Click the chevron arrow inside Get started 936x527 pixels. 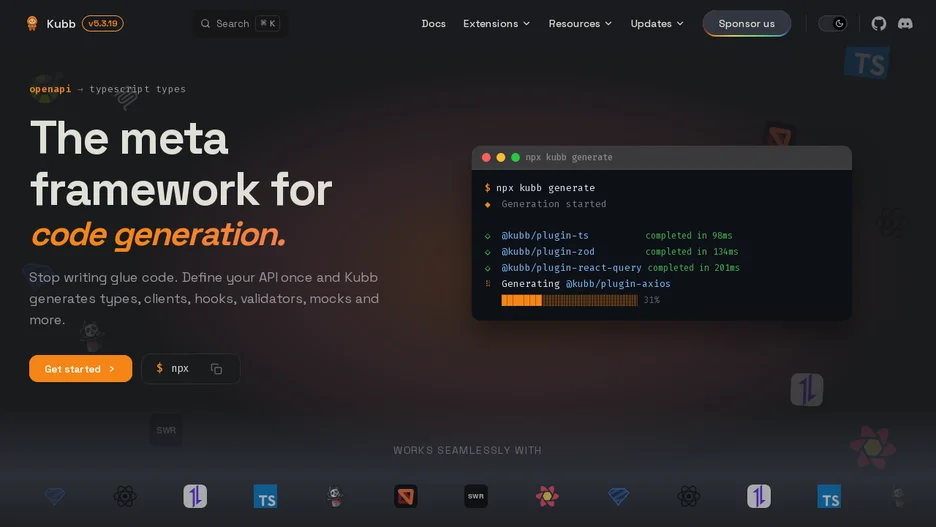[112, 369]
